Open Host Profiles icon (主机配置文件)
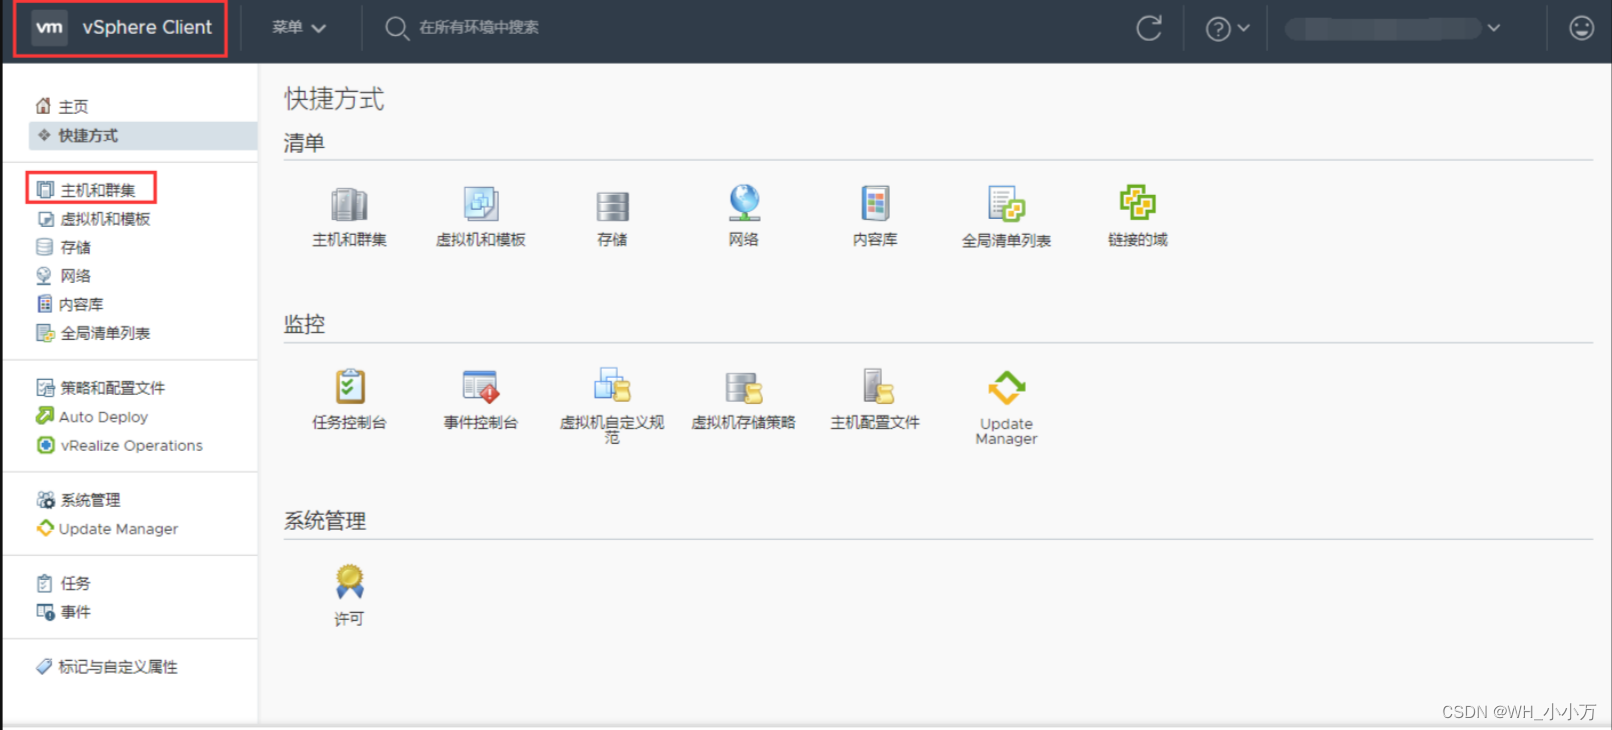 click(877, 386)
